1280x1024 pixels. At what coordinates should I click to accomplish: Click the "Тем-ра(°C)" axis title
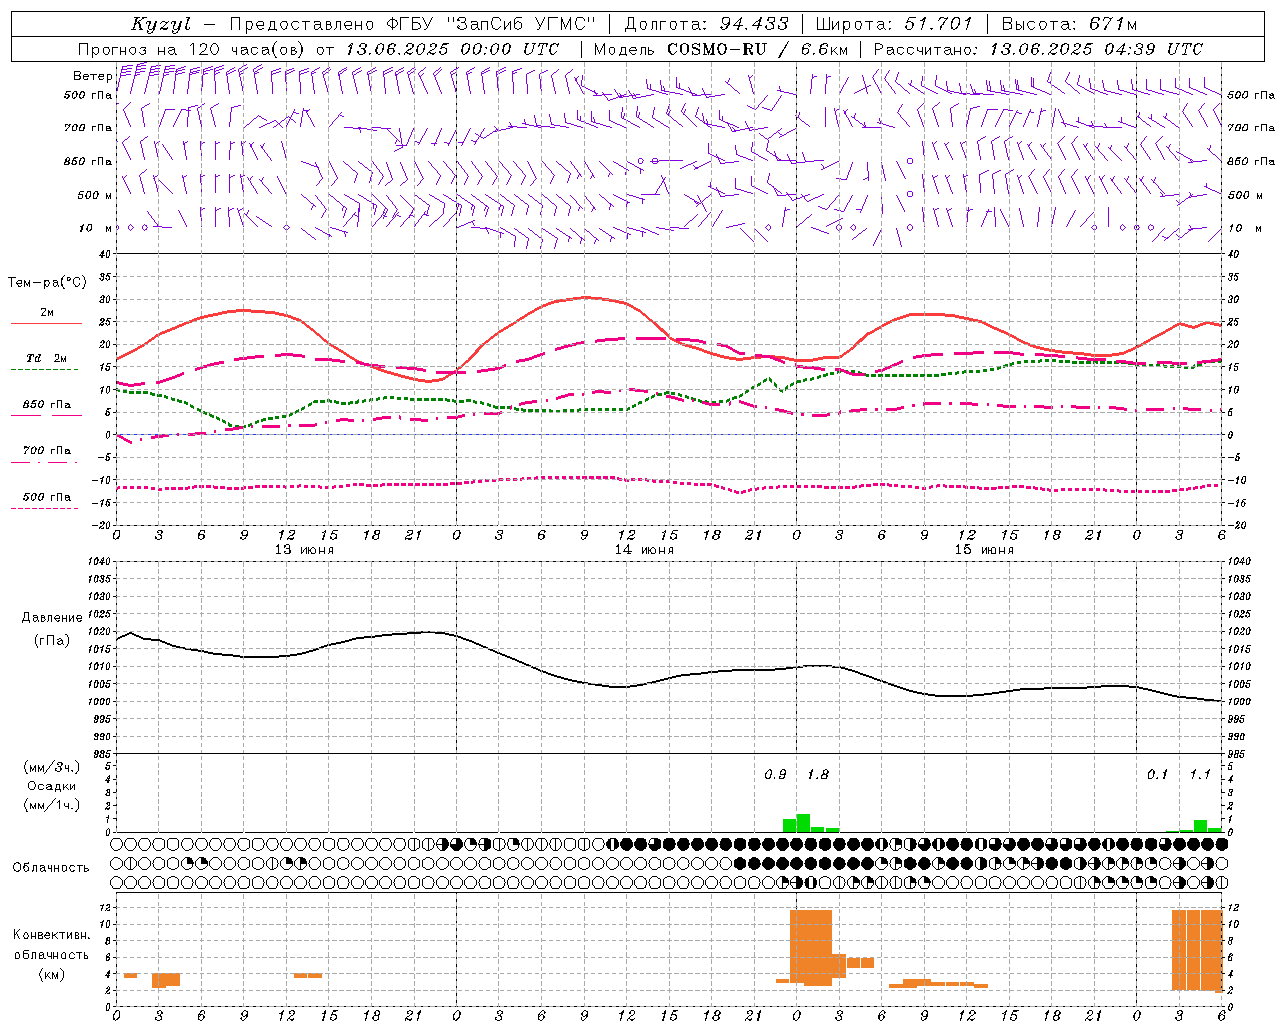(47, 283)
